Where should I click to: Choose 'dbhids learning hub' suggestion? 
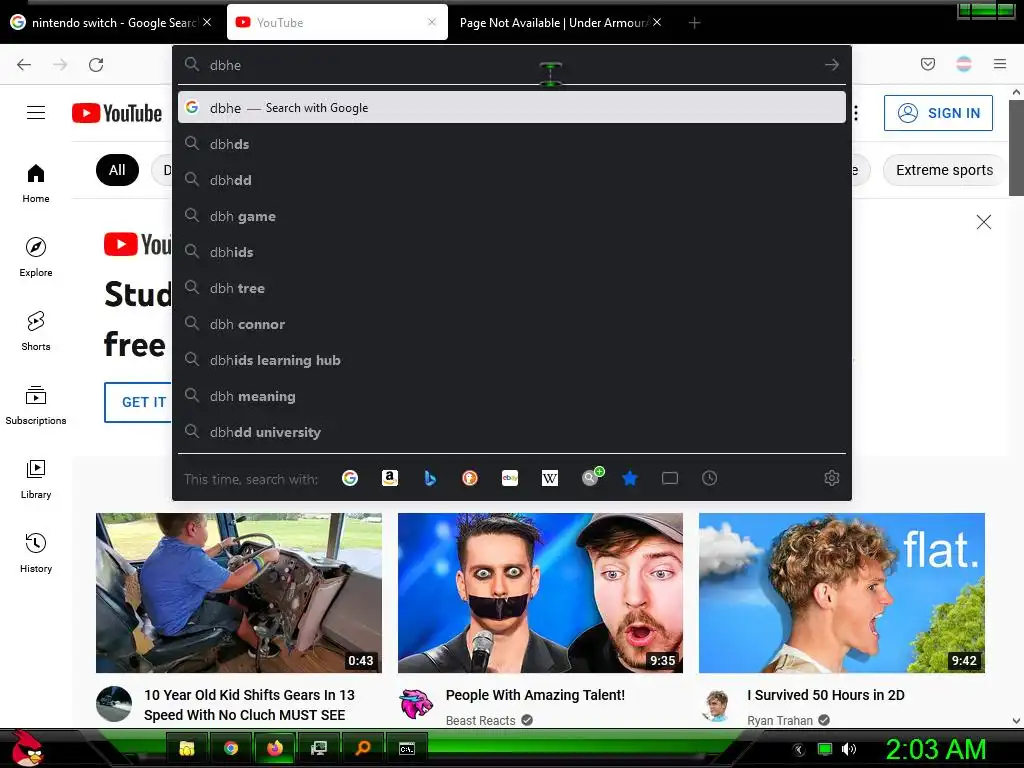pyautogui.click(x=511, y=360)
